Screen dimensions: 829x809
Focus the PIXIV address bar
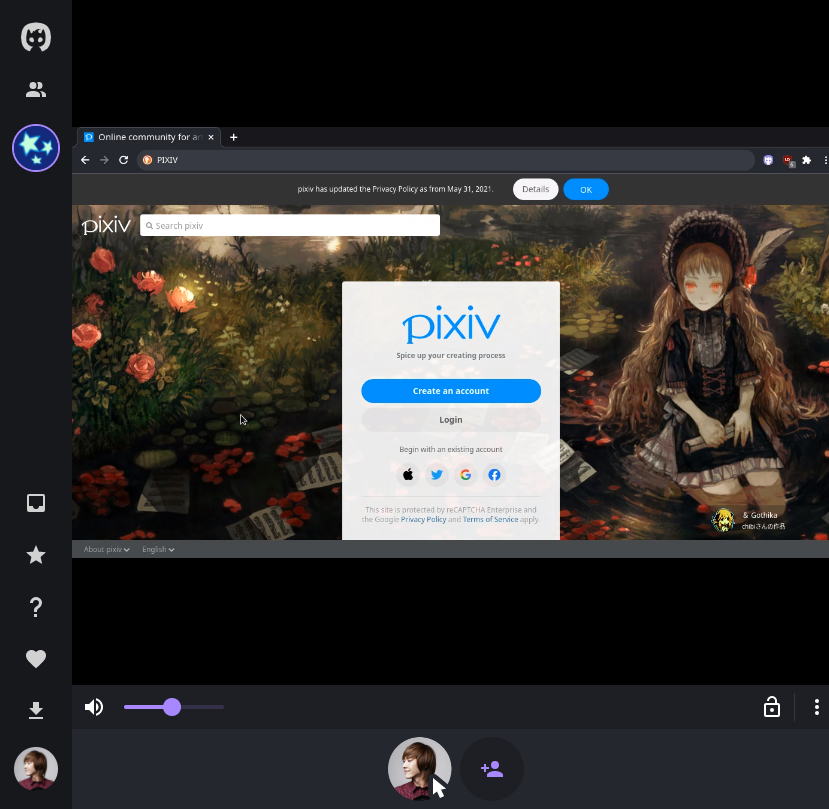coord(445,160)
